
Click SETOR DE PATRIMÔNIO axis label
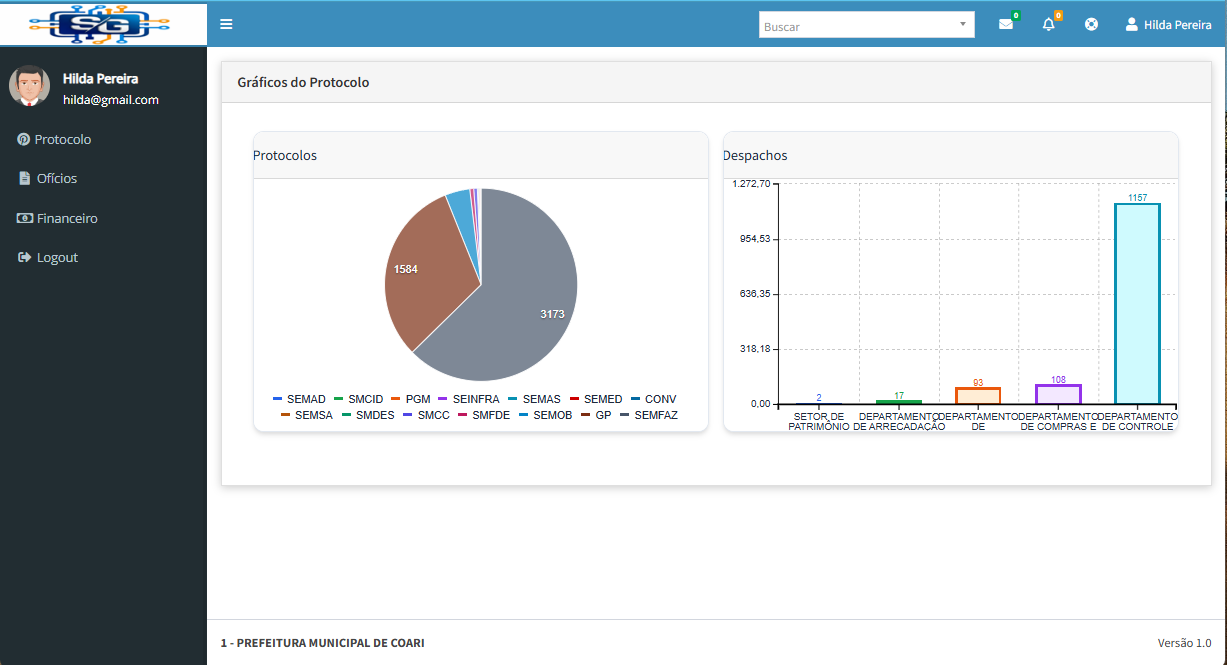click(818, 421)
